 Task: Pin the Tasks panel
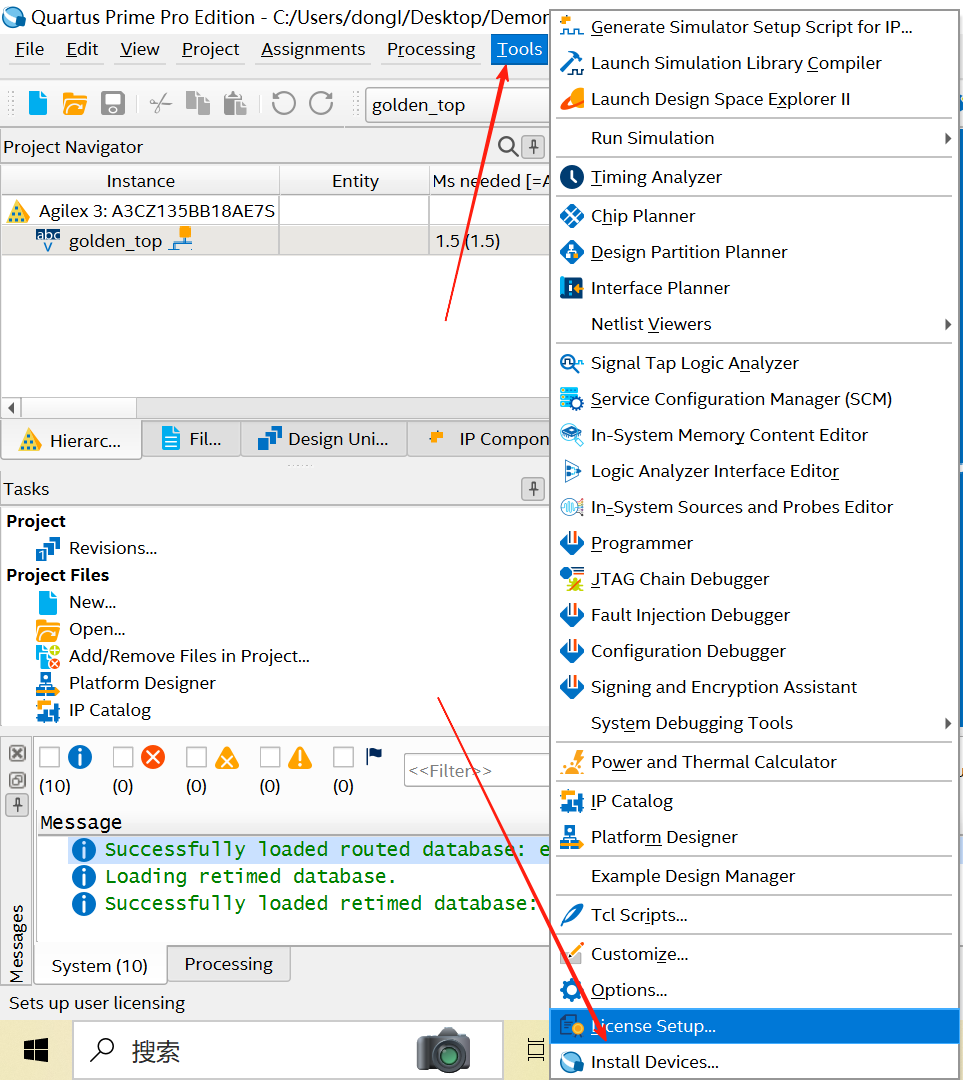click(x=533, y=489)
